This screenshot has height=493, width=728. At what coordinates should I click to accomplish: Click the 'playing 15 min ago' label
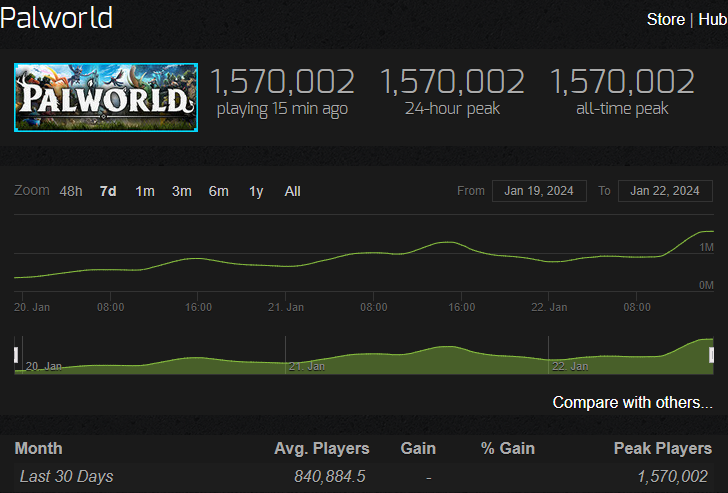pos(282,109)
